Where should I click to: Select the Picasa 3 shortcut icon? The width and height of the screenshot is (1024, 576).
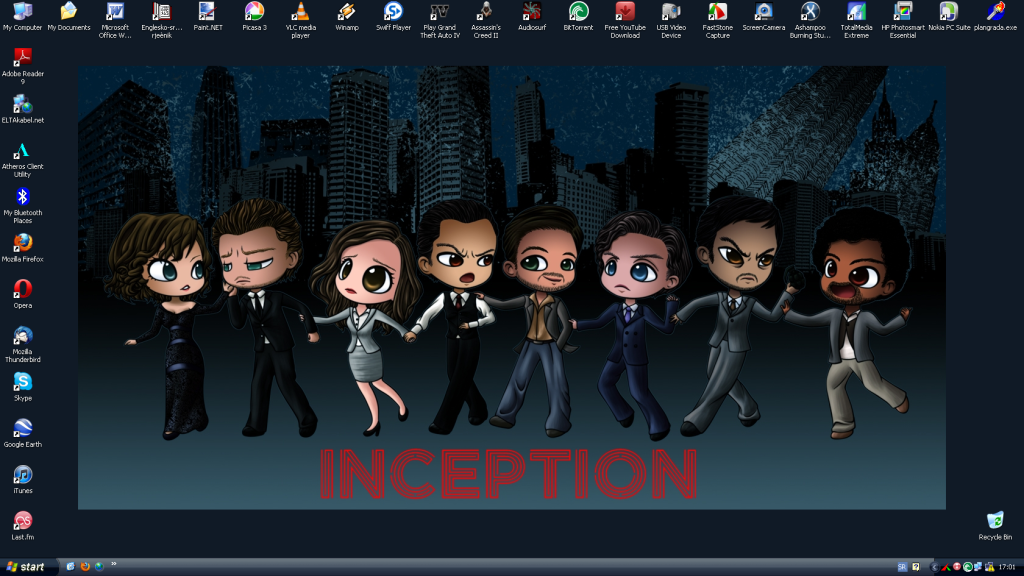254,16
